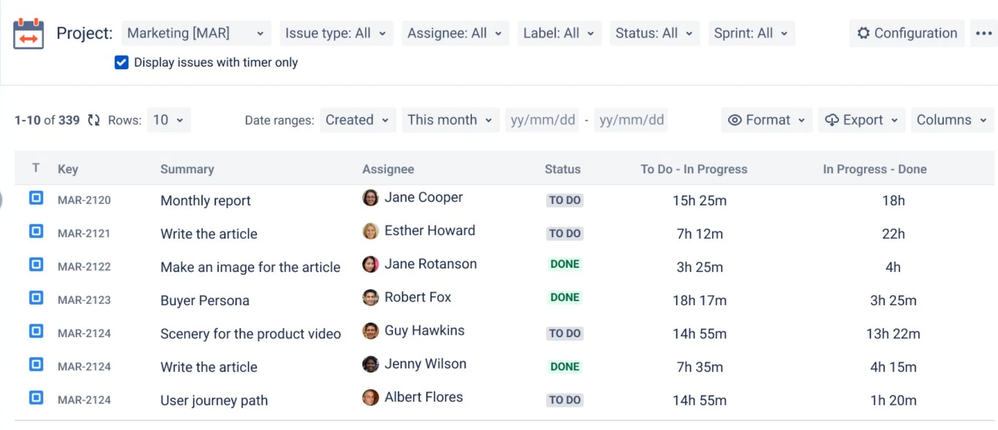Screen dimensions: 998x430
Task: Expand the This month date range dropdown
Action: point(449,120)
